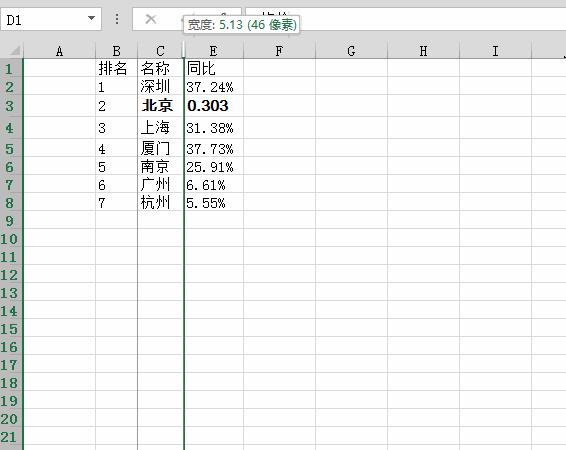Click cell containing 广州
This screenshot has height=450, width=566.
tap(161, 184)
